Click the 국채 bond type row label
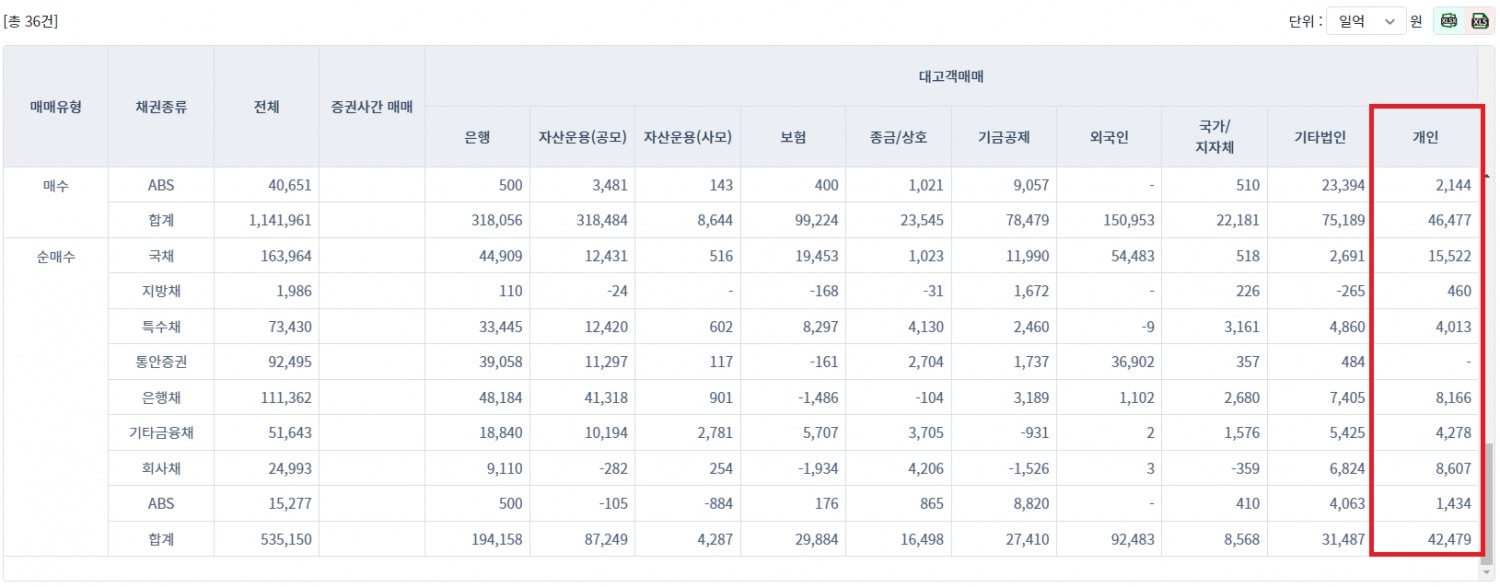The width and height of the screenshot is (1500, 587). (x=161, y=256)
